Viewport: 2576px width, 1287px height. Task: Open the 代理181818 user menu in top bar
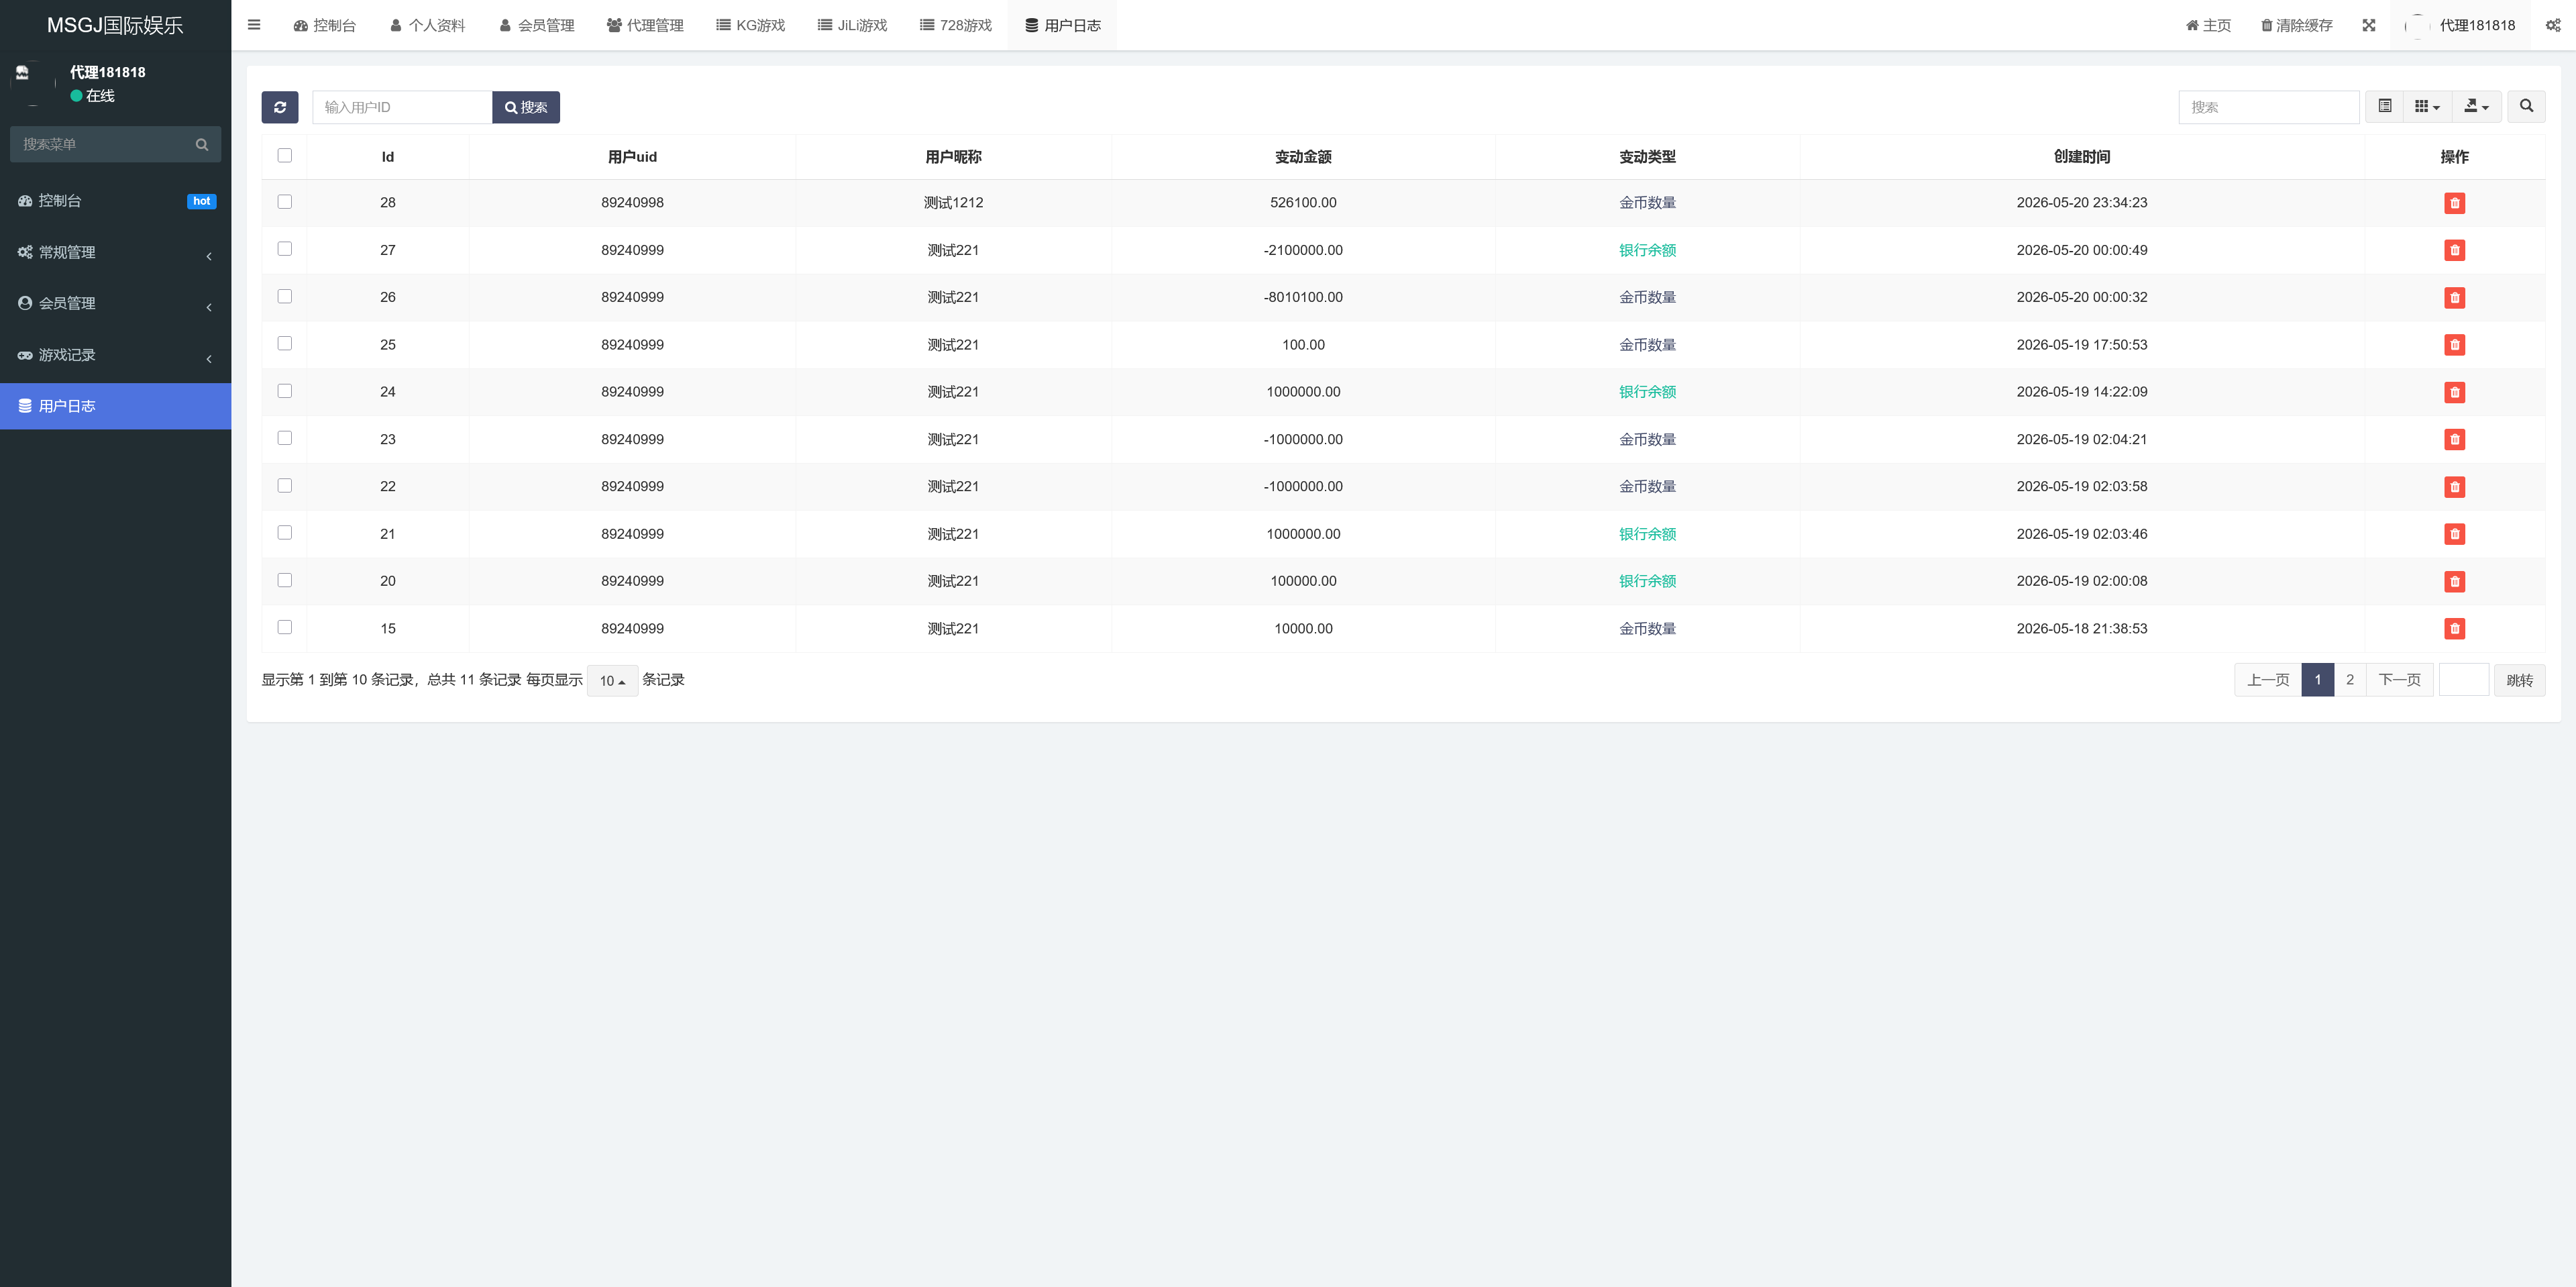(x=2460, y=25)
